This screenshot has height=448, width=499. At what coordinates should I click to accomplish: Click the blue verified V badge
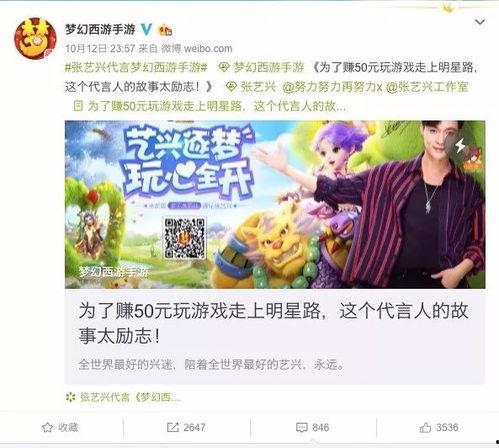[x=146, y=30]
